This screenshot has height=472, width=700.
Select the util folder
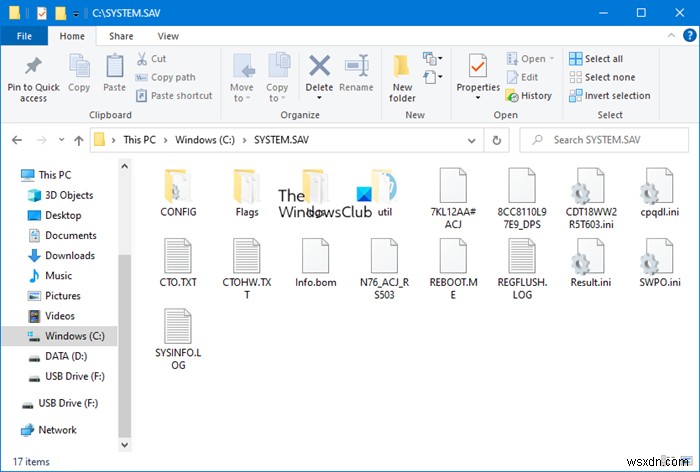click(384, 193)
